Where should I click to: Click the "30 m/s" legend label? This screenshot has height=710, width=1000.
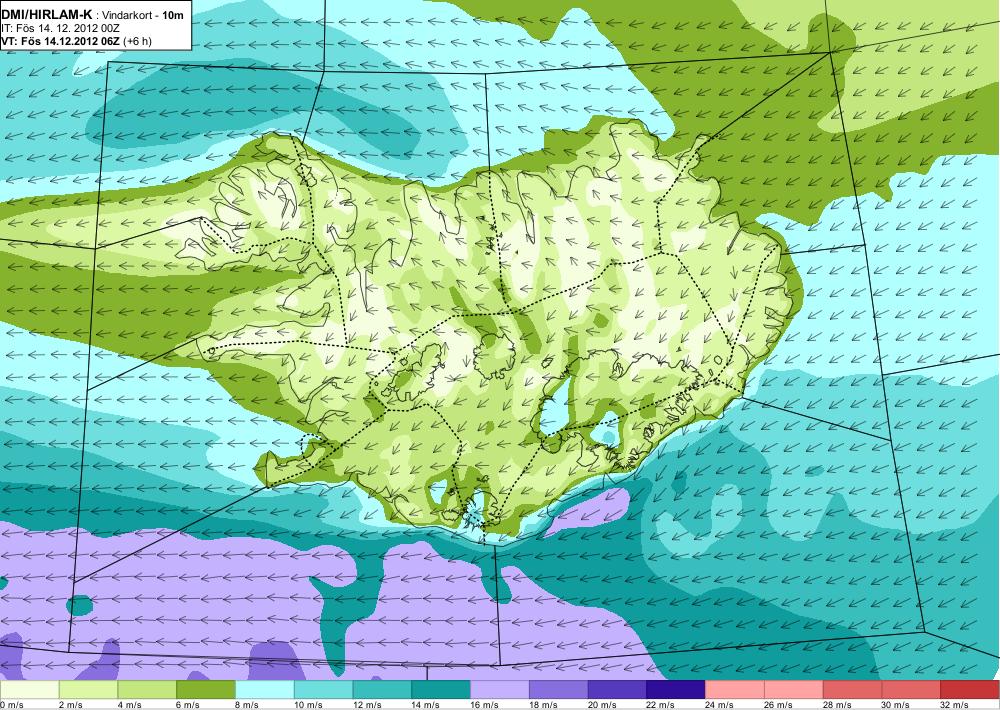[x=896, y=705]
